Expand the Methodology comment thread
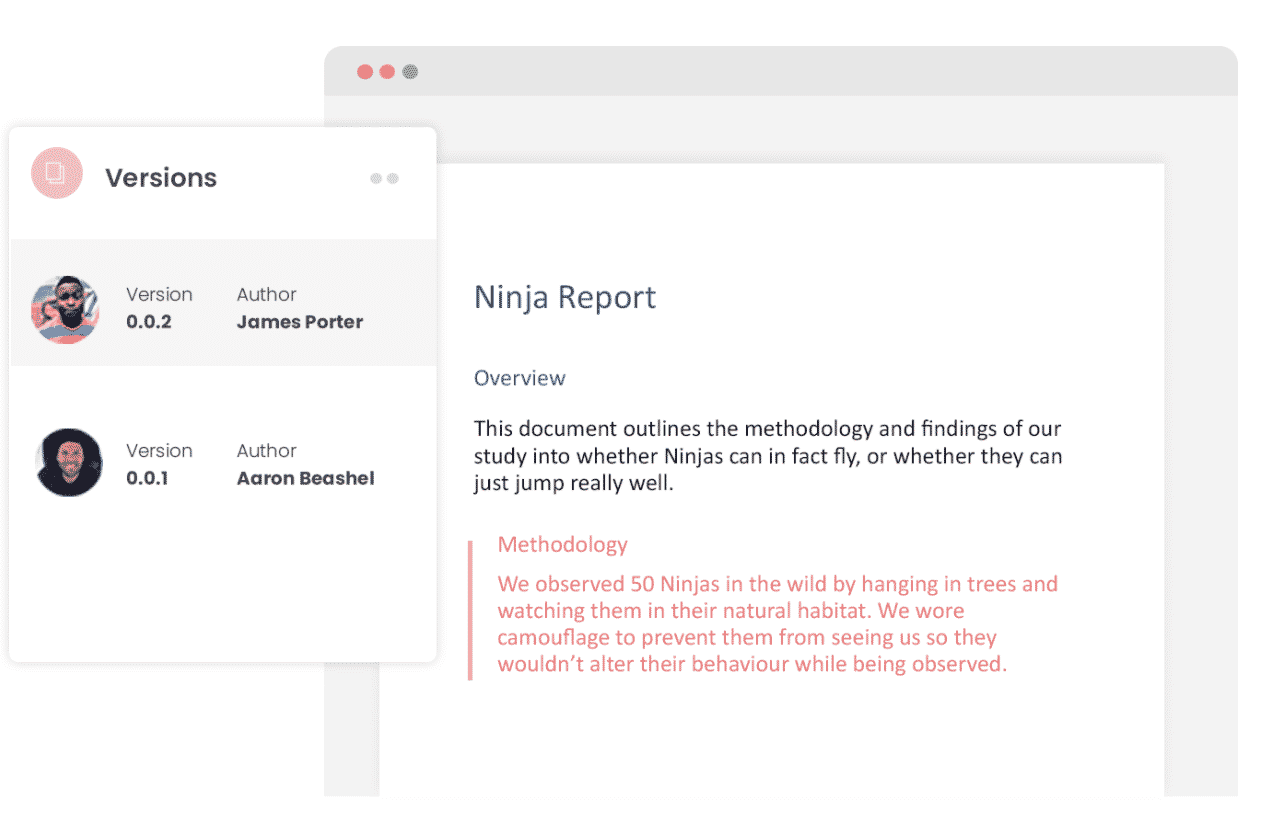This screenshot has height=826, width=1268. point(562,544)
